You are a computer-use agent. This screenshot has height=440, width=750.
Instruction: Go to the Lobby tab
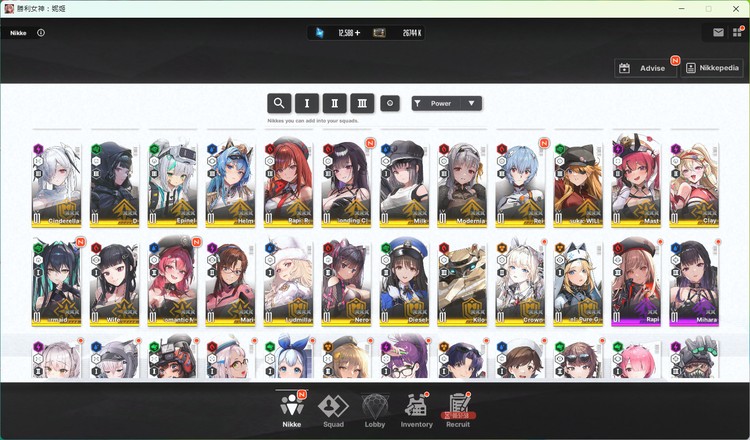coord(375,409)
